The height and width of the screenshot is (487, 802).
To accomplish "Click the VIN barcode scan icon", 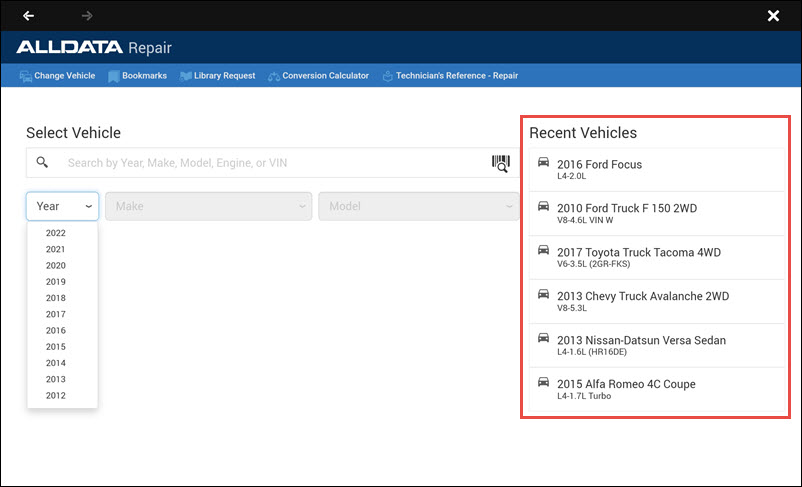I will coord(501,163).
